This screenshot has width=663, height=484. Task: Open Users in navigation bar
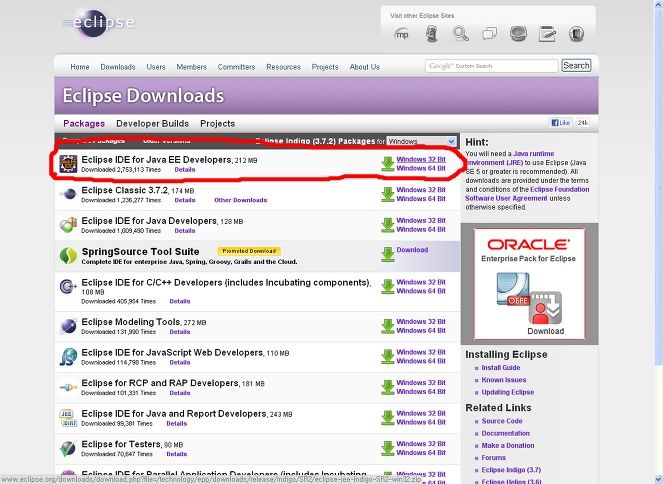click(156, 67)
